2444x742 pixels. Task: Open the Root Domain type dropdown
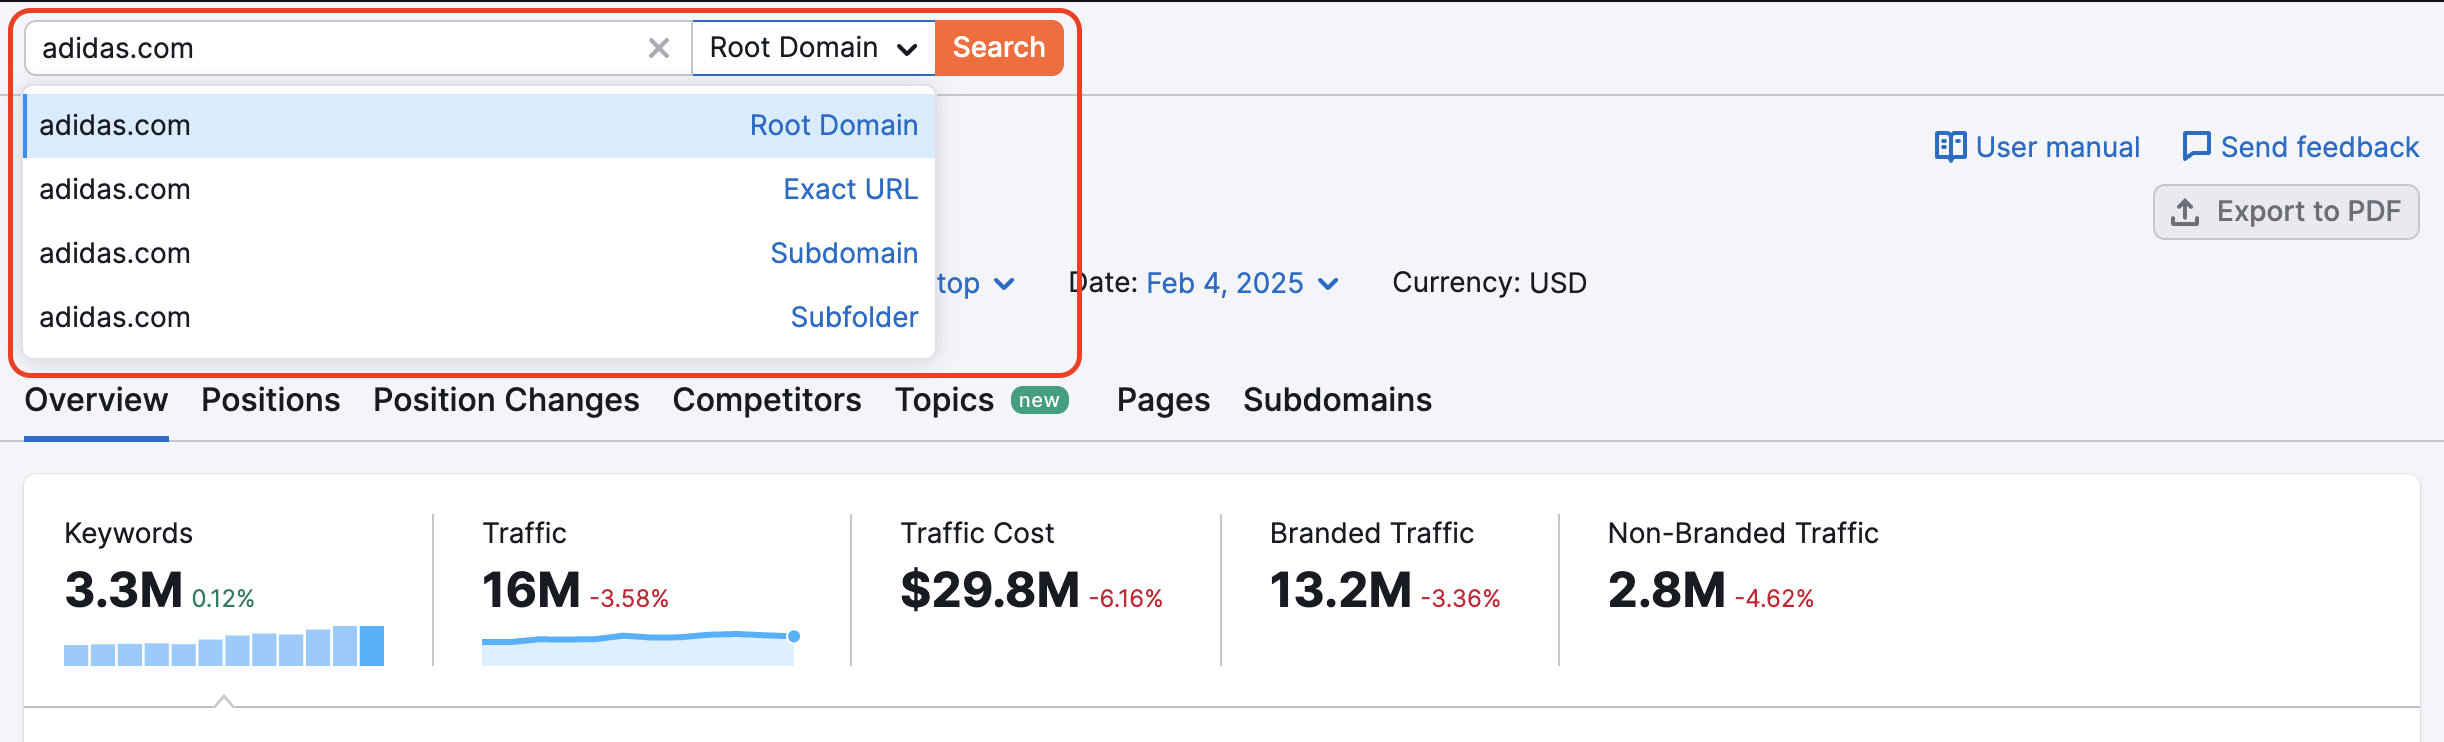pos(813,48)
